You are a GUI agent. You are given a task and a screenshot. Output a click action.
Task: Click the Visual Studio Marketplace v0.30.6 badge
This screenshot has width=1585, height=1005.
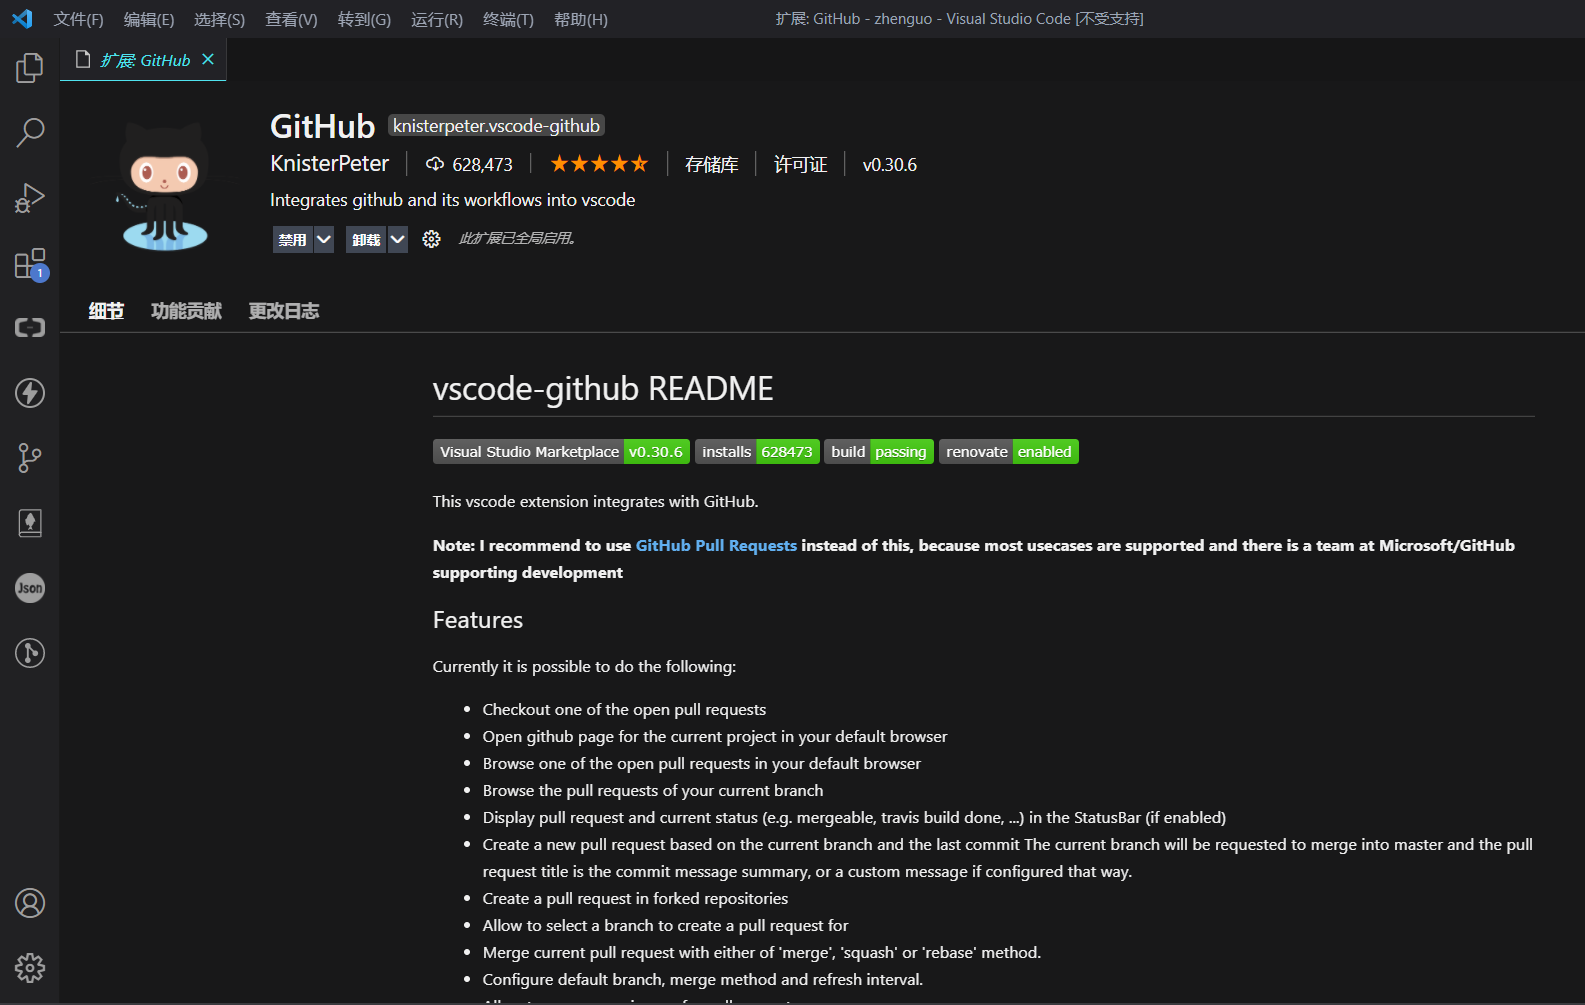point(561,452)
